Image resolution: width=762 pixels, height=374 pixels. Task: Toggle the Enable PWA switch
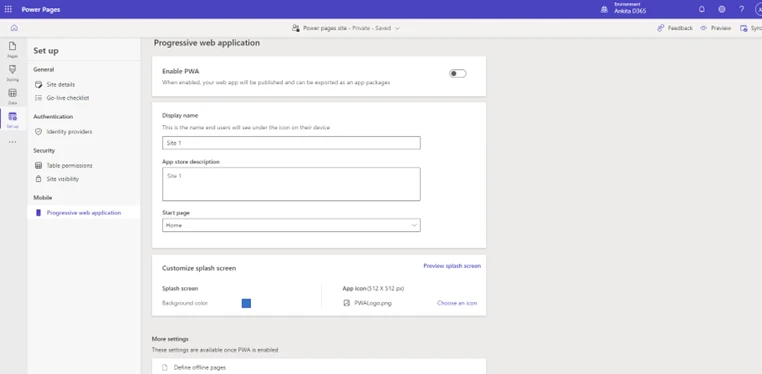coord(458,74)
